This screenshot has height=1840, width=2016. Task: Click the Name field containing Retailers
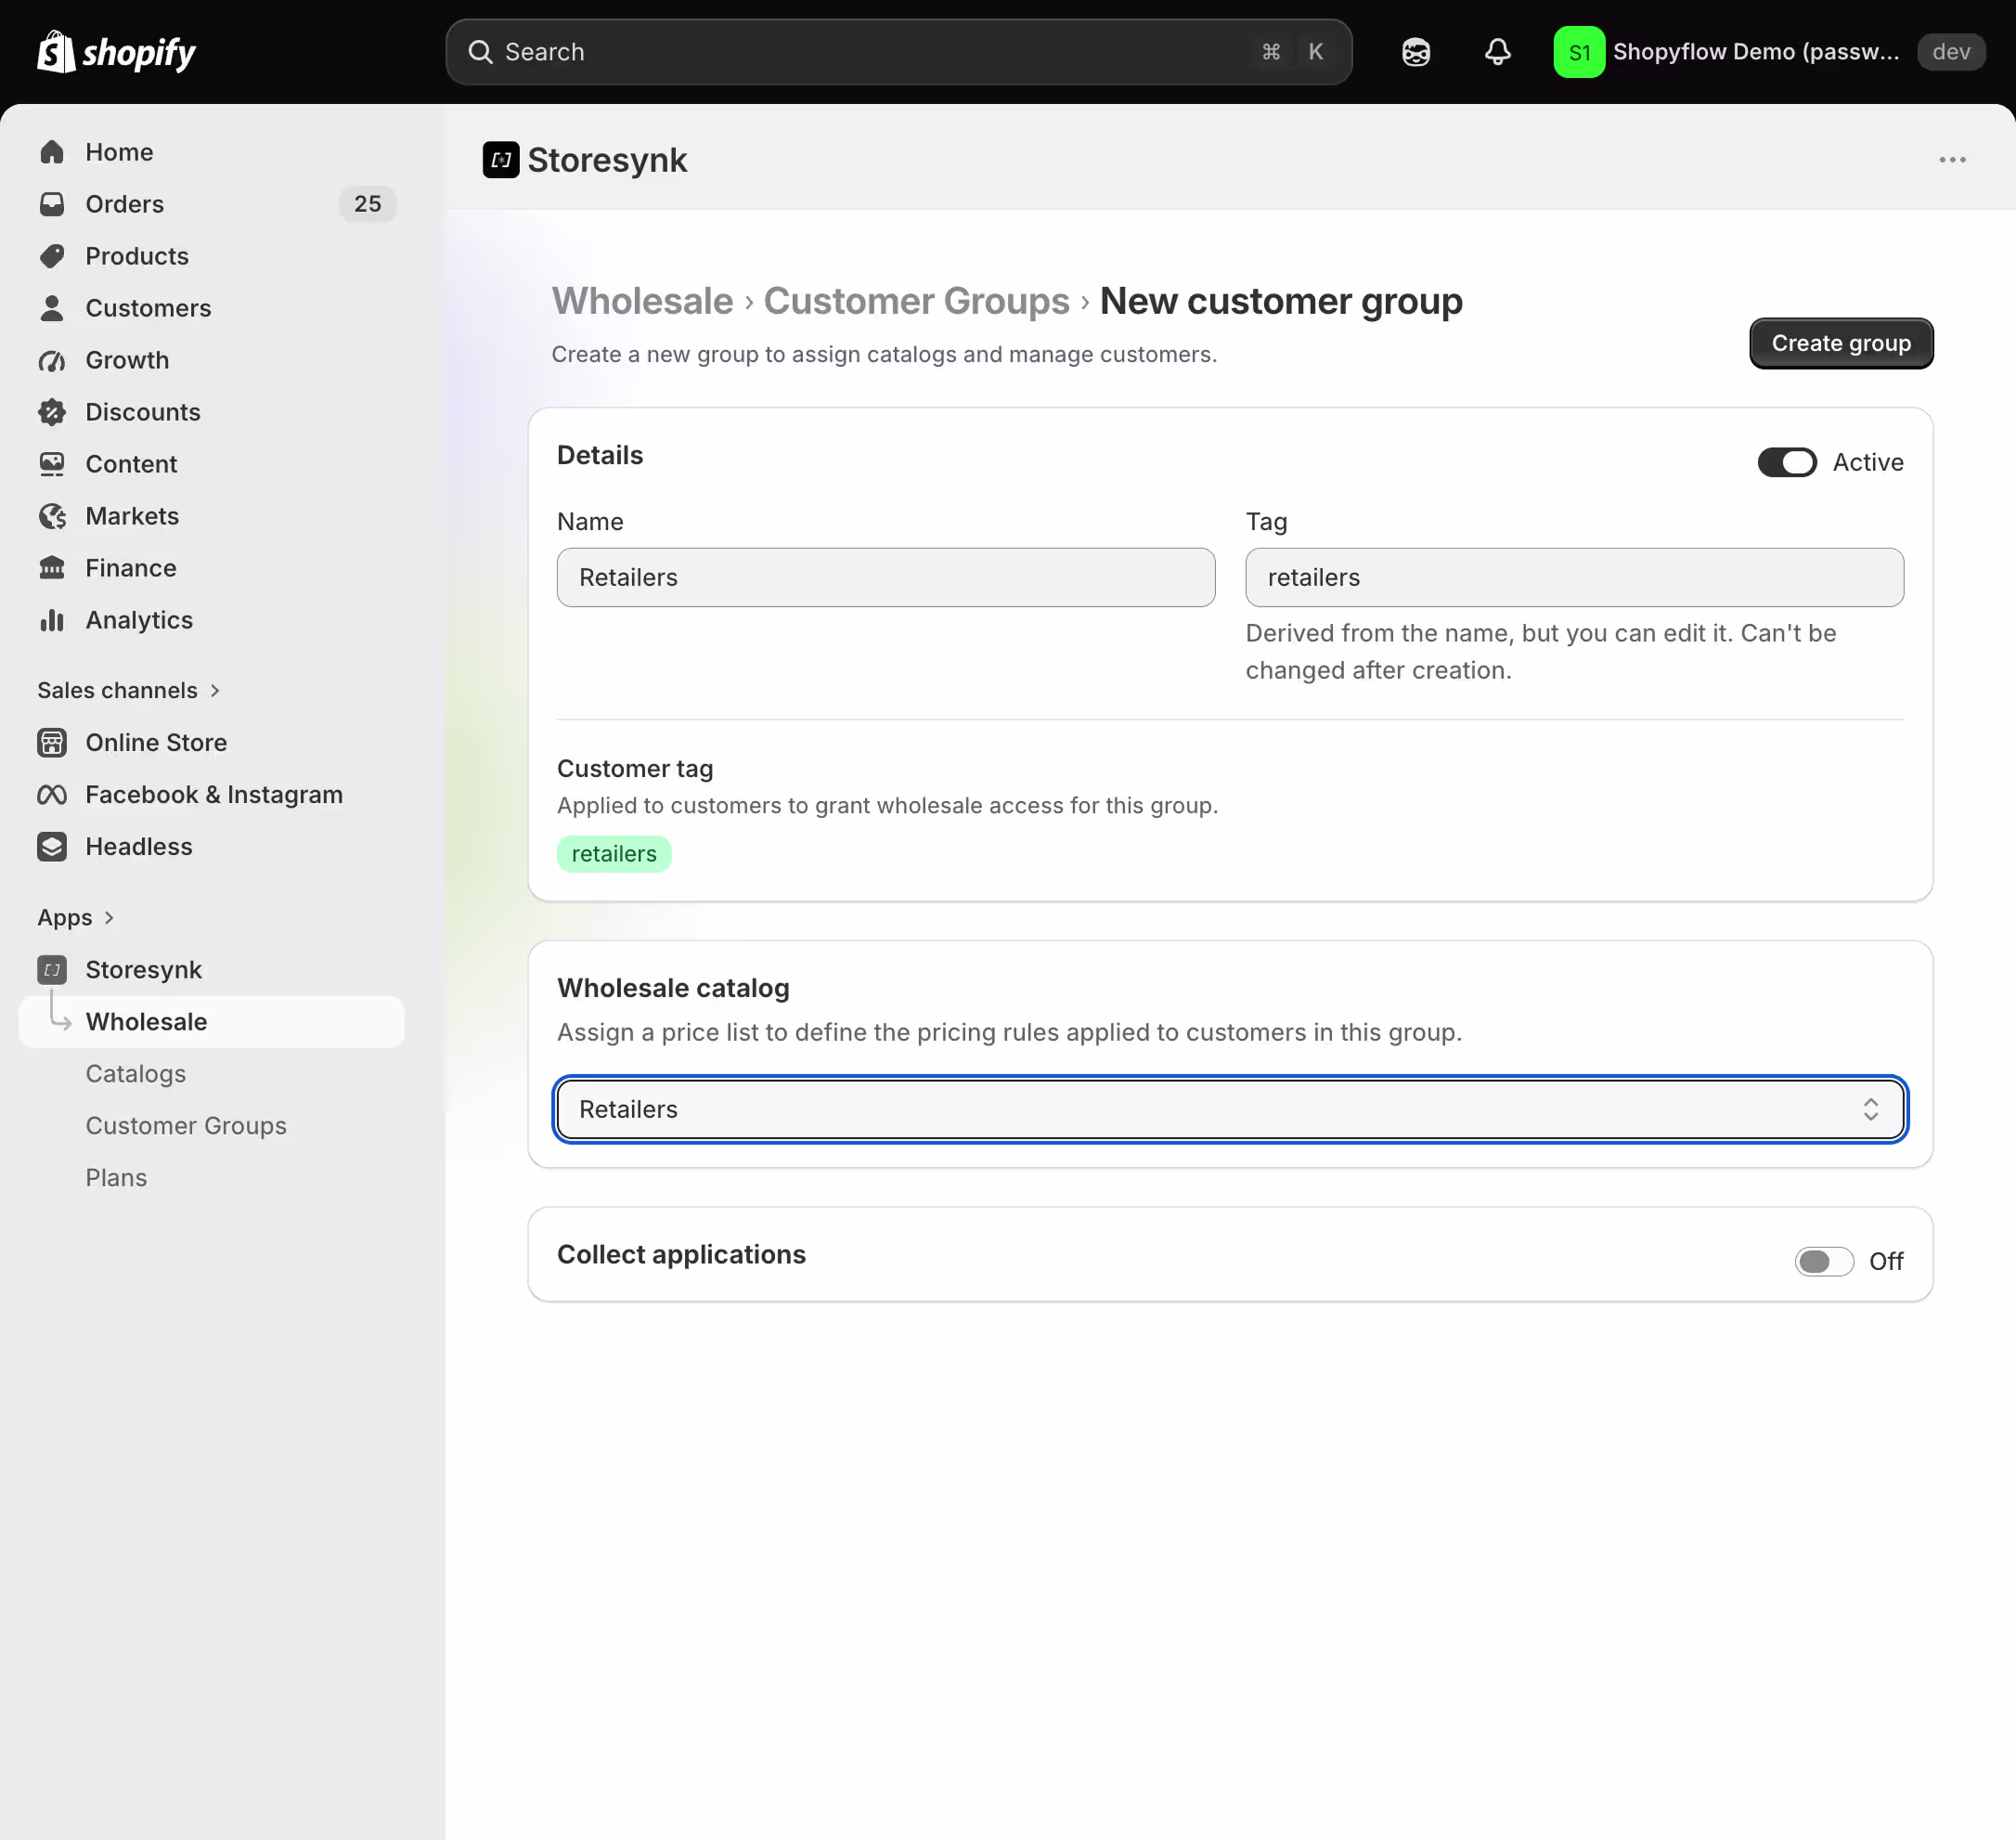pos(886,578)
